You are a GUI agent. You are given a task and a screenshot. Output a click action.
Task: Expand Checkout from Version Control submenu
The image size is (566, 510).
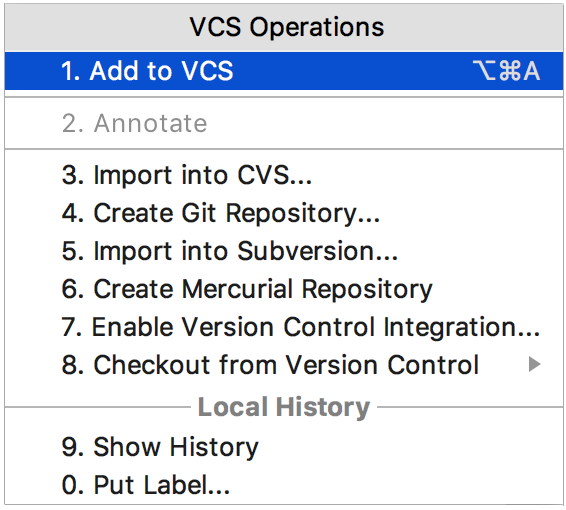click(284, 365)
